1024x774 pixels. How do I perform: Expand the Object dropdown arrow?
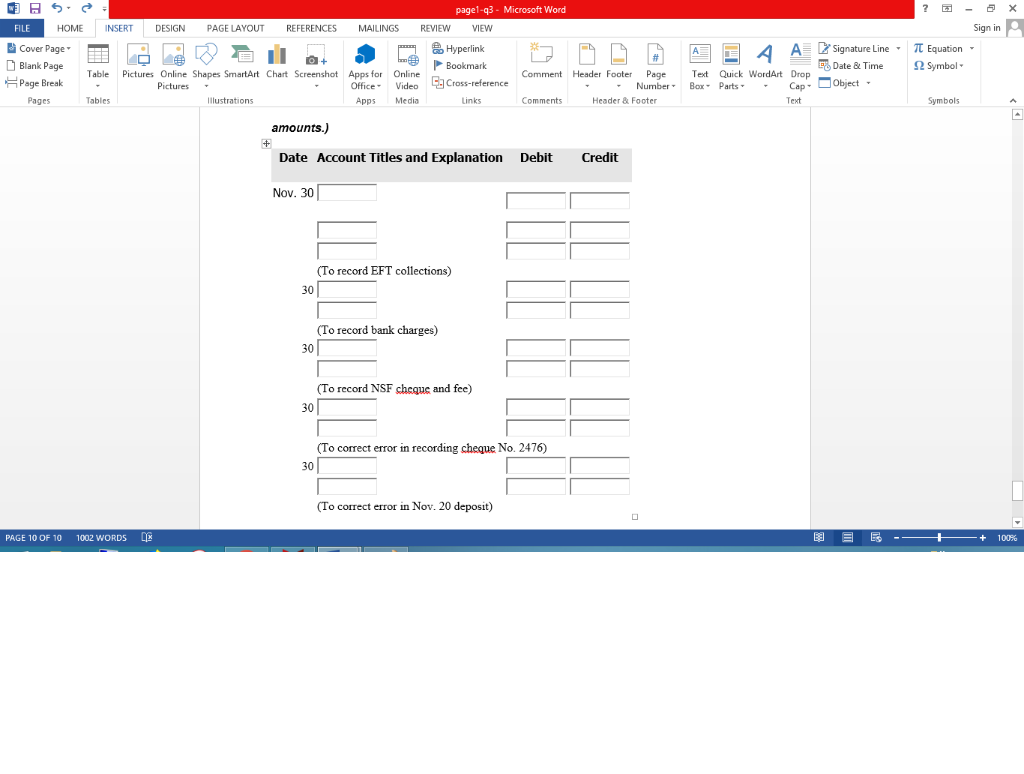pyautogui.click(x=868, y=83)
